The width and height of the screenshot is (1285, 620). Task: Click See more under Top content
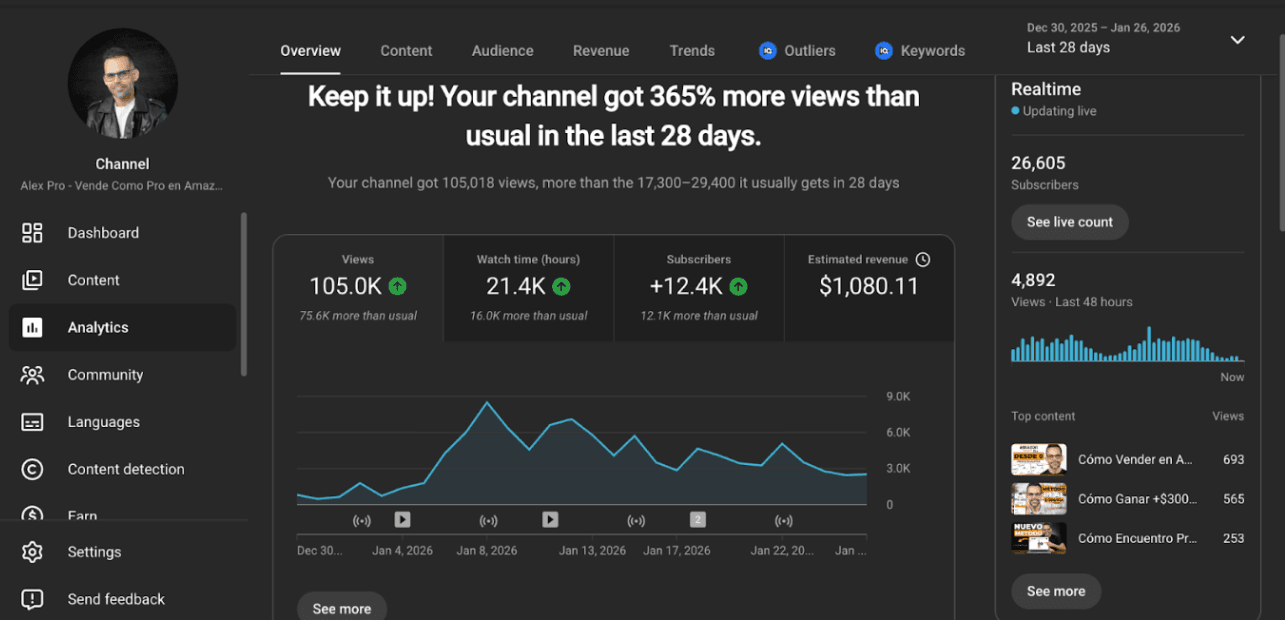(1055, 591)
